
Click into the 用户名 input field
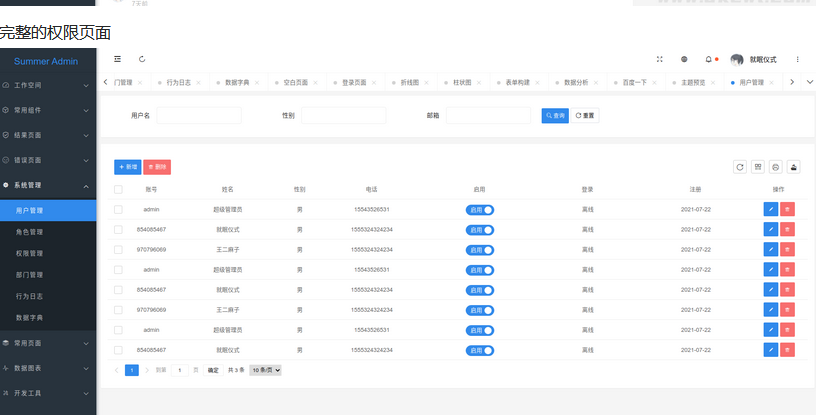click(198, 116)
